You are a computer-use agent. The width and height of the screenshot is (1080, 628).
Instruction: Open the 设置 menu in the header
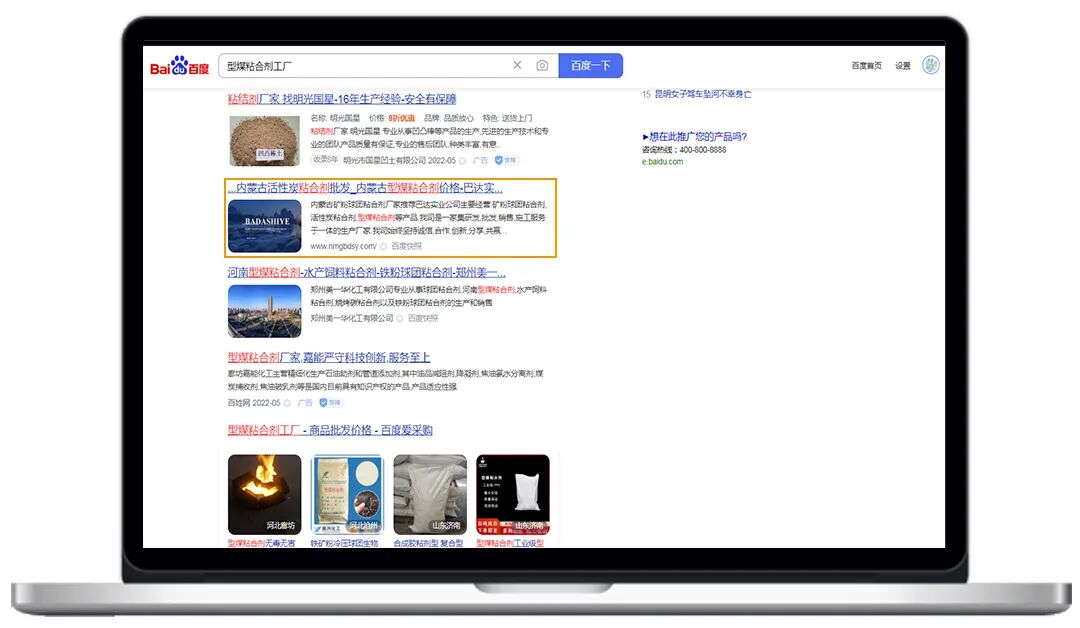pos(902,65)
